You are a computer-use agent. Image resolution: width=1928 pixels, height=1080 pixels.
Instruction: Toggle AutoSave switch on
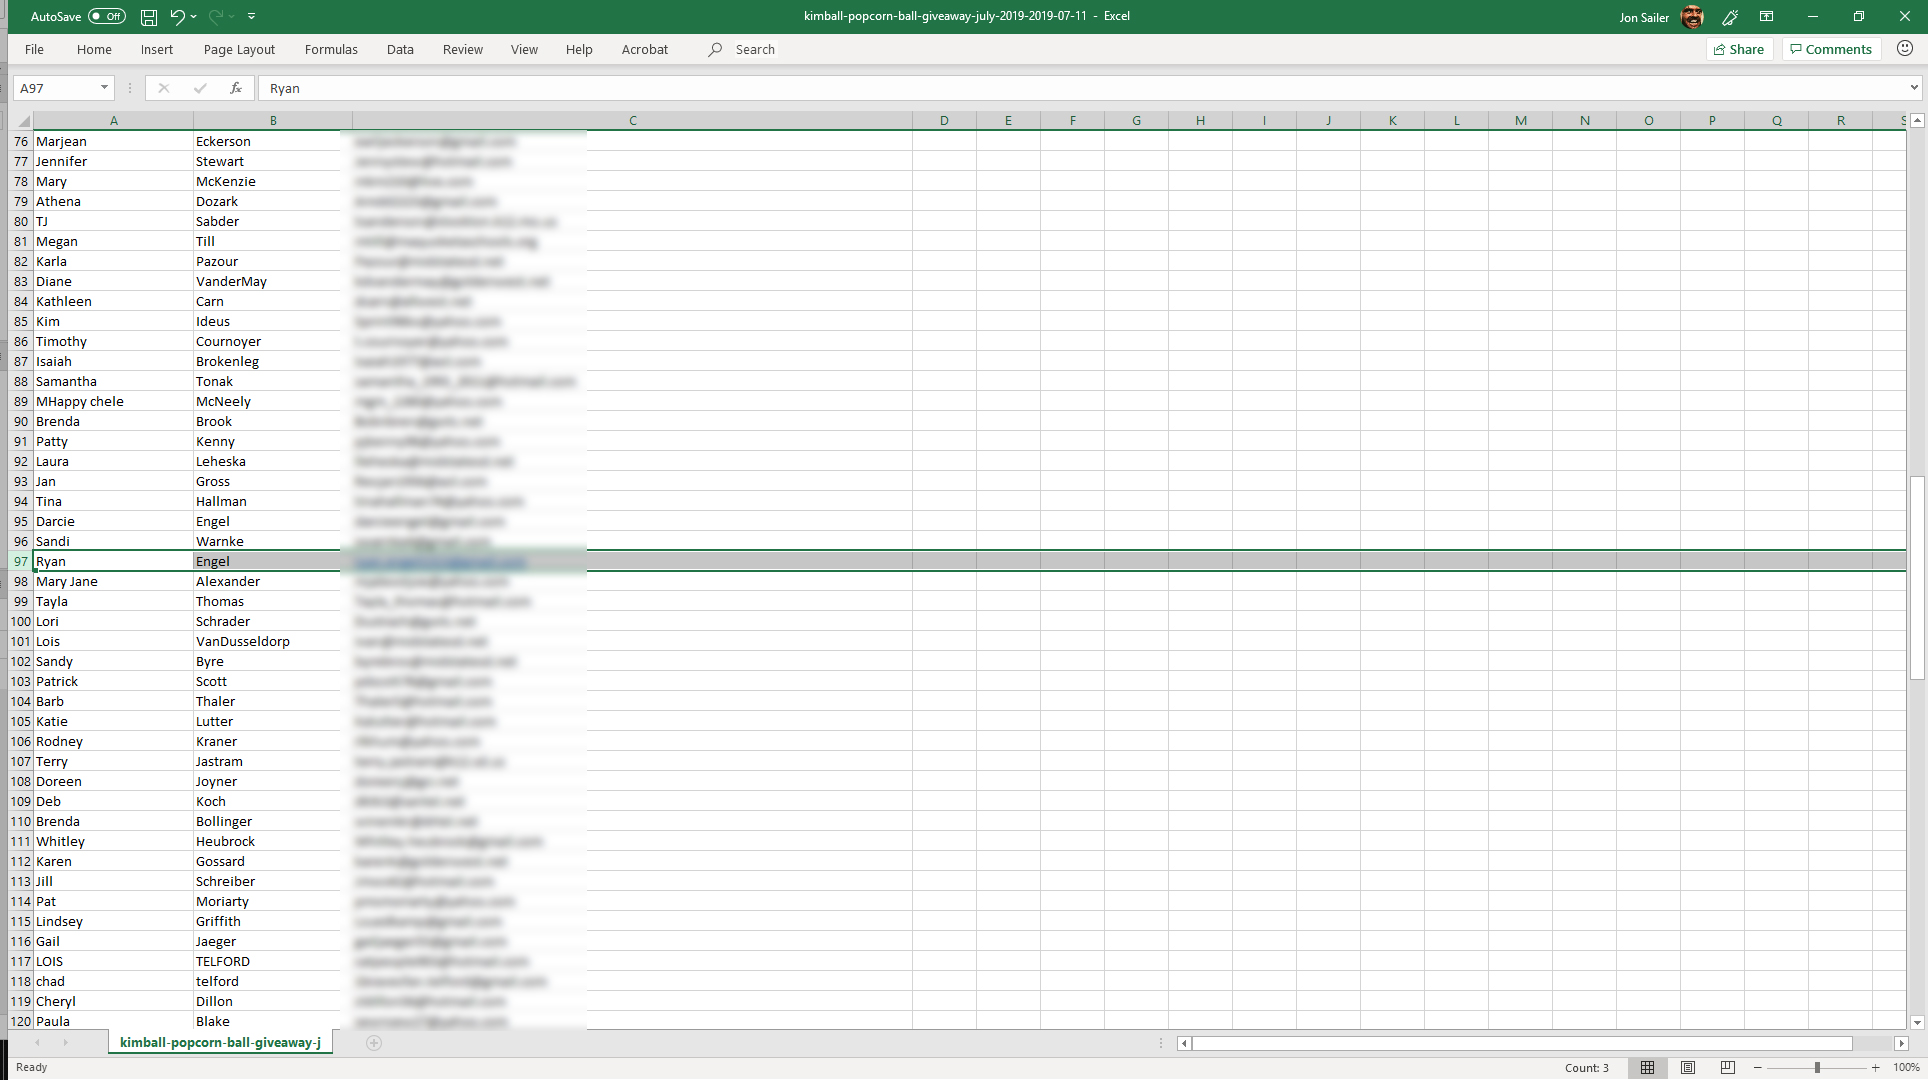[106, 17]
